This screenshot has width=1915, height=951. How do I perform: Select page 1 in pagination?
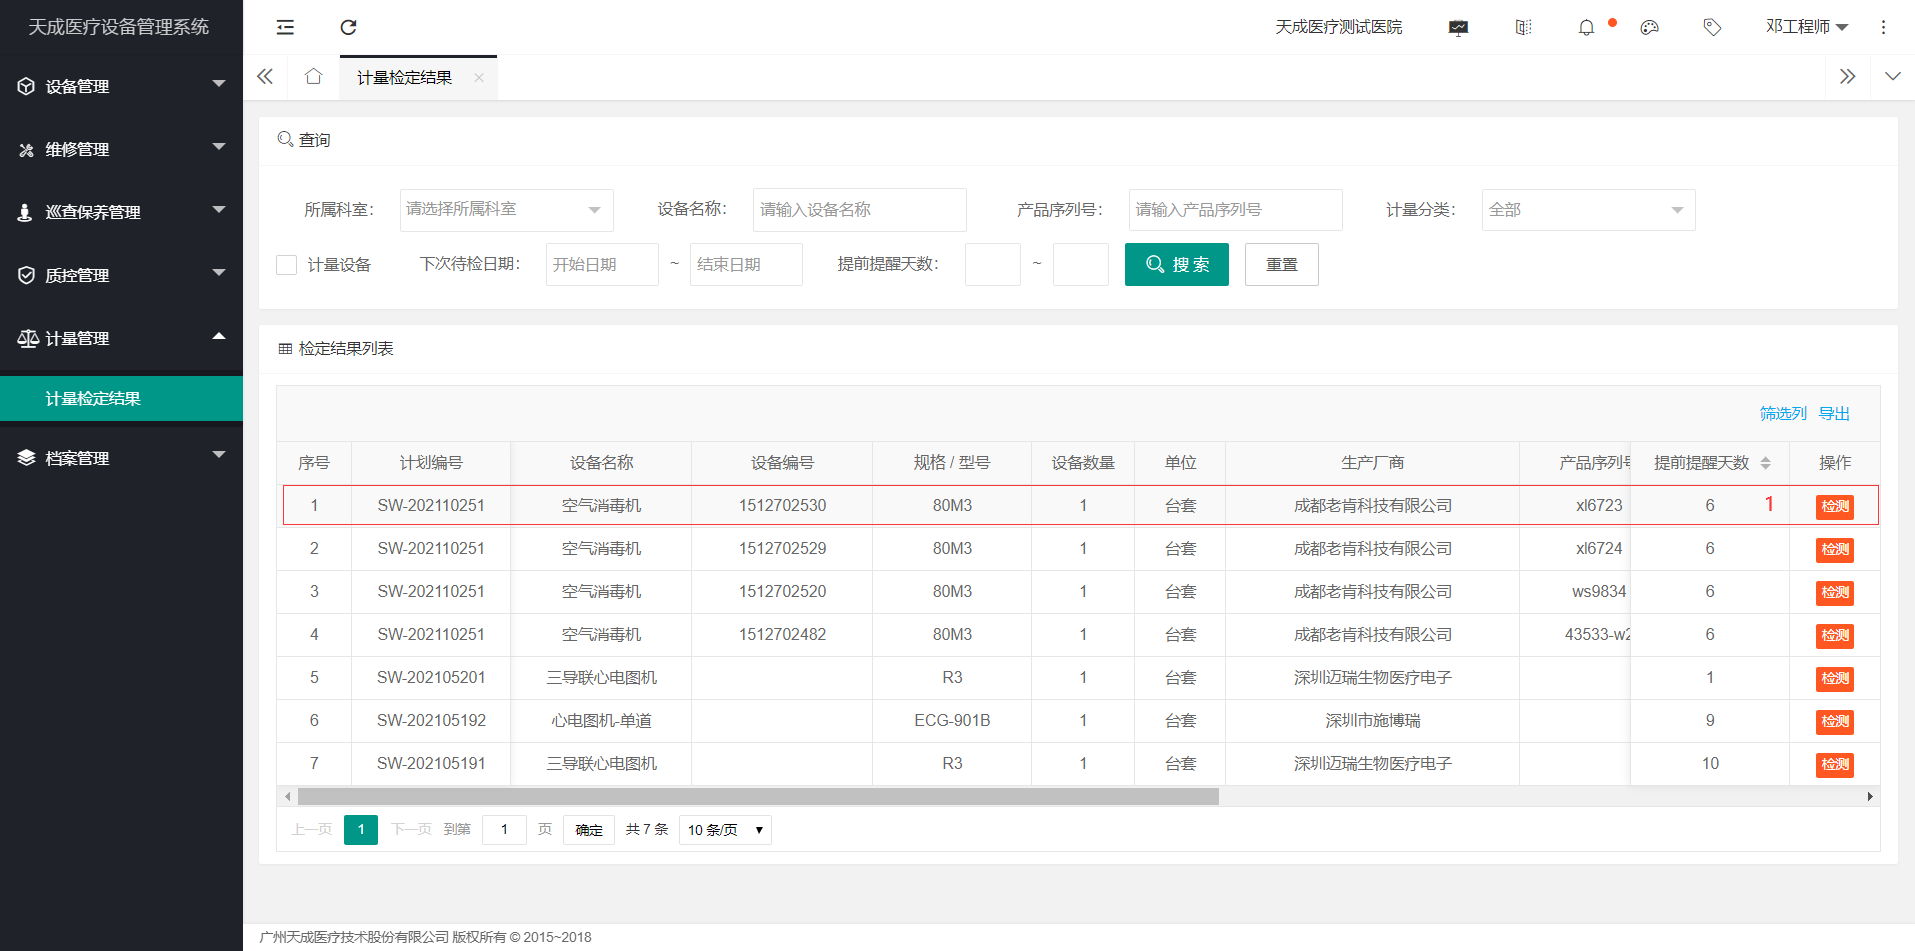[x=361, y=830]
